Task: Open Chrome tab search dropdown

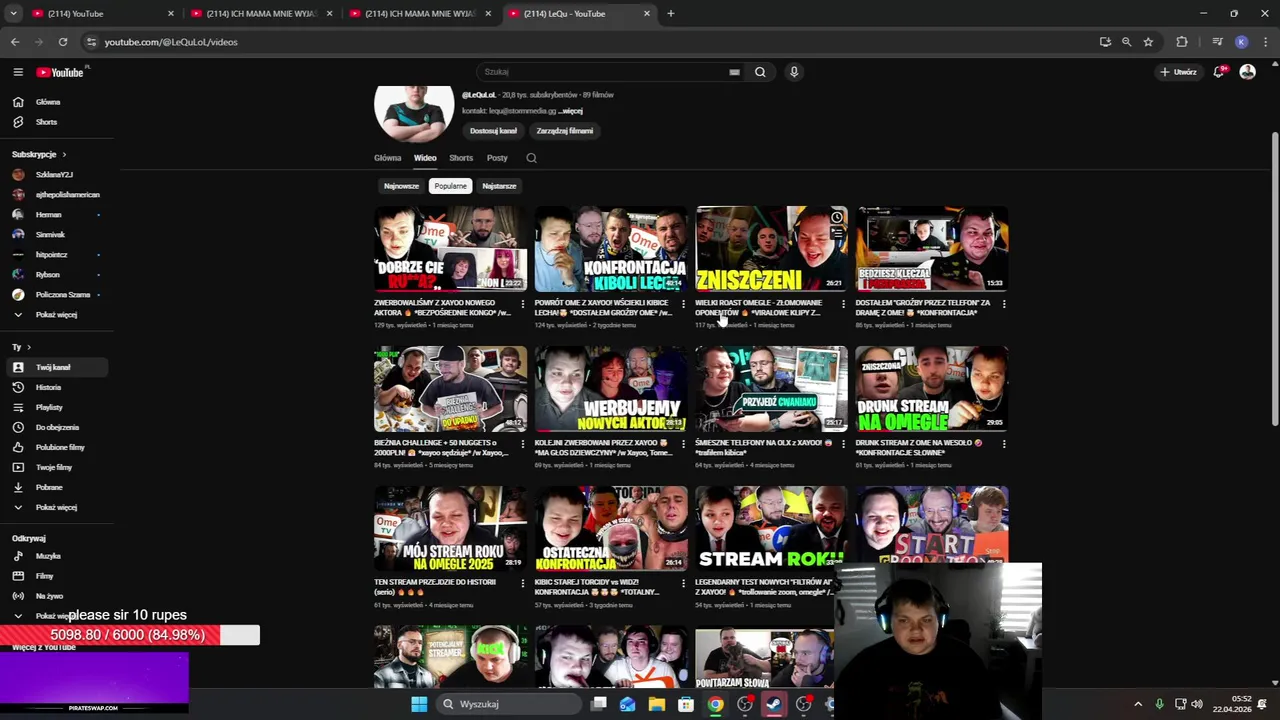Action: (13, 14)
